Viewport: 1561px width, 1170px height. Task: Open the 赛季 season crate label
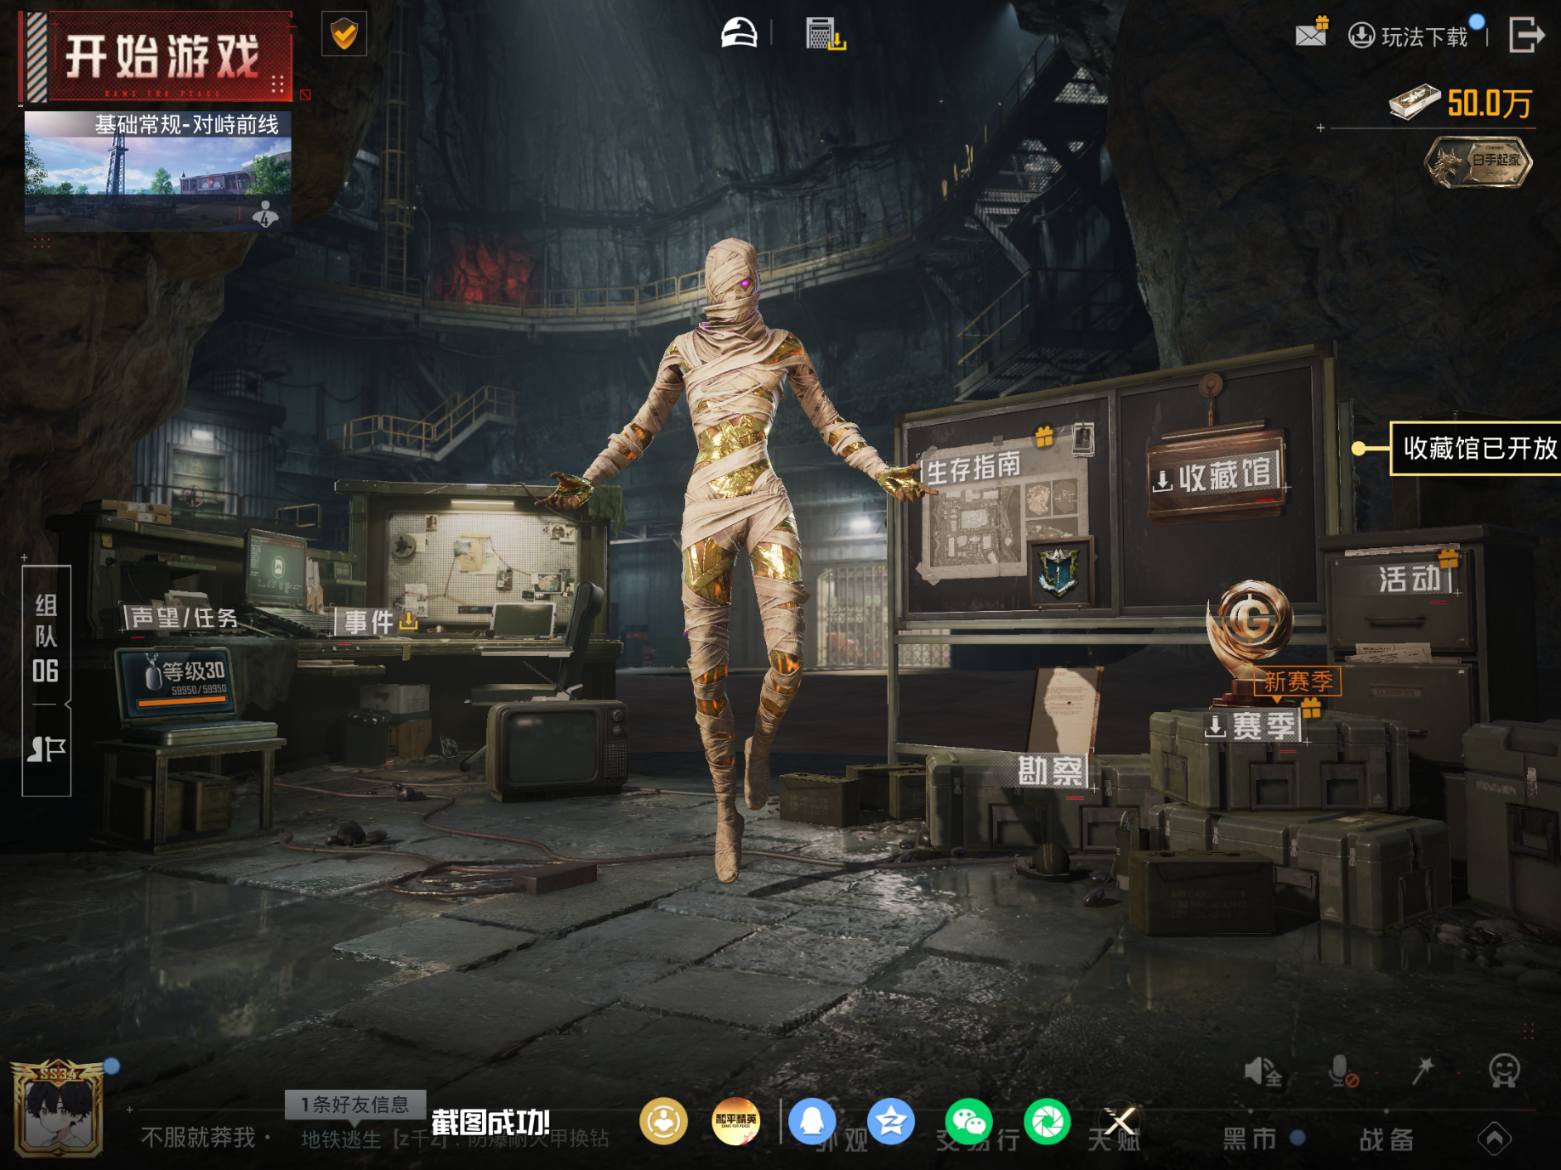(1252, 726)
